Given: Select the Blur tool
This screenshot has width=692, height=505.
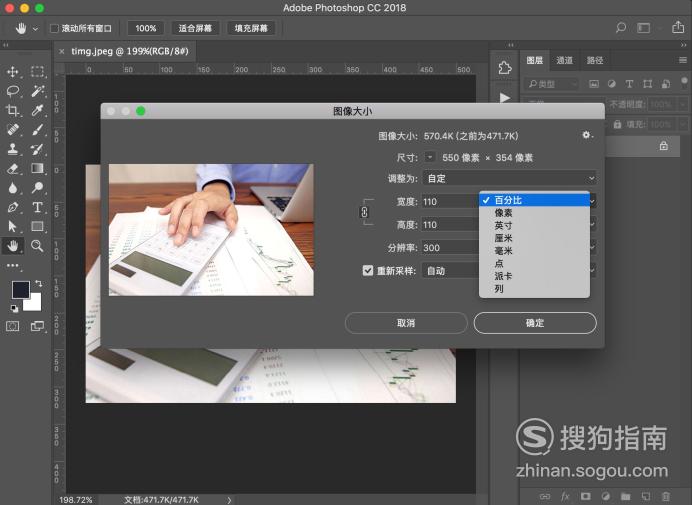Looking at the screenshot, I should [x=13, y=188].
